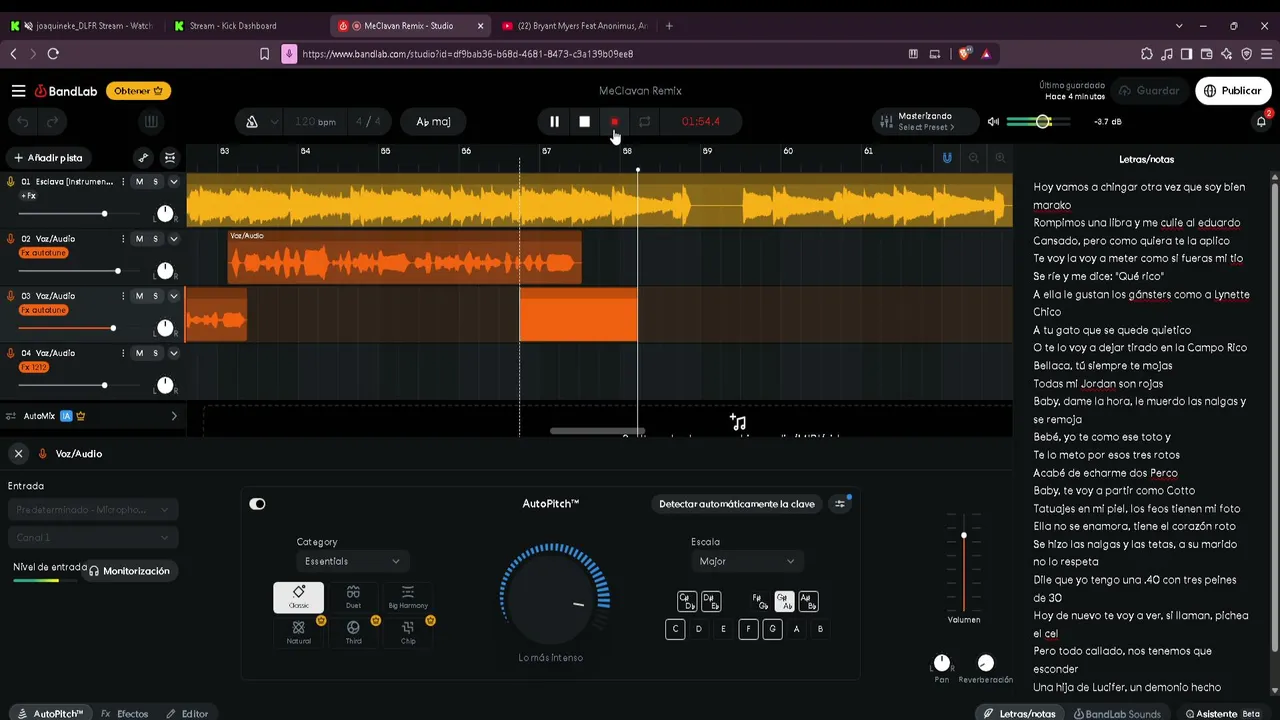Switch to the Efectos tab
The image size is (1280, 720).
(125, 714)
